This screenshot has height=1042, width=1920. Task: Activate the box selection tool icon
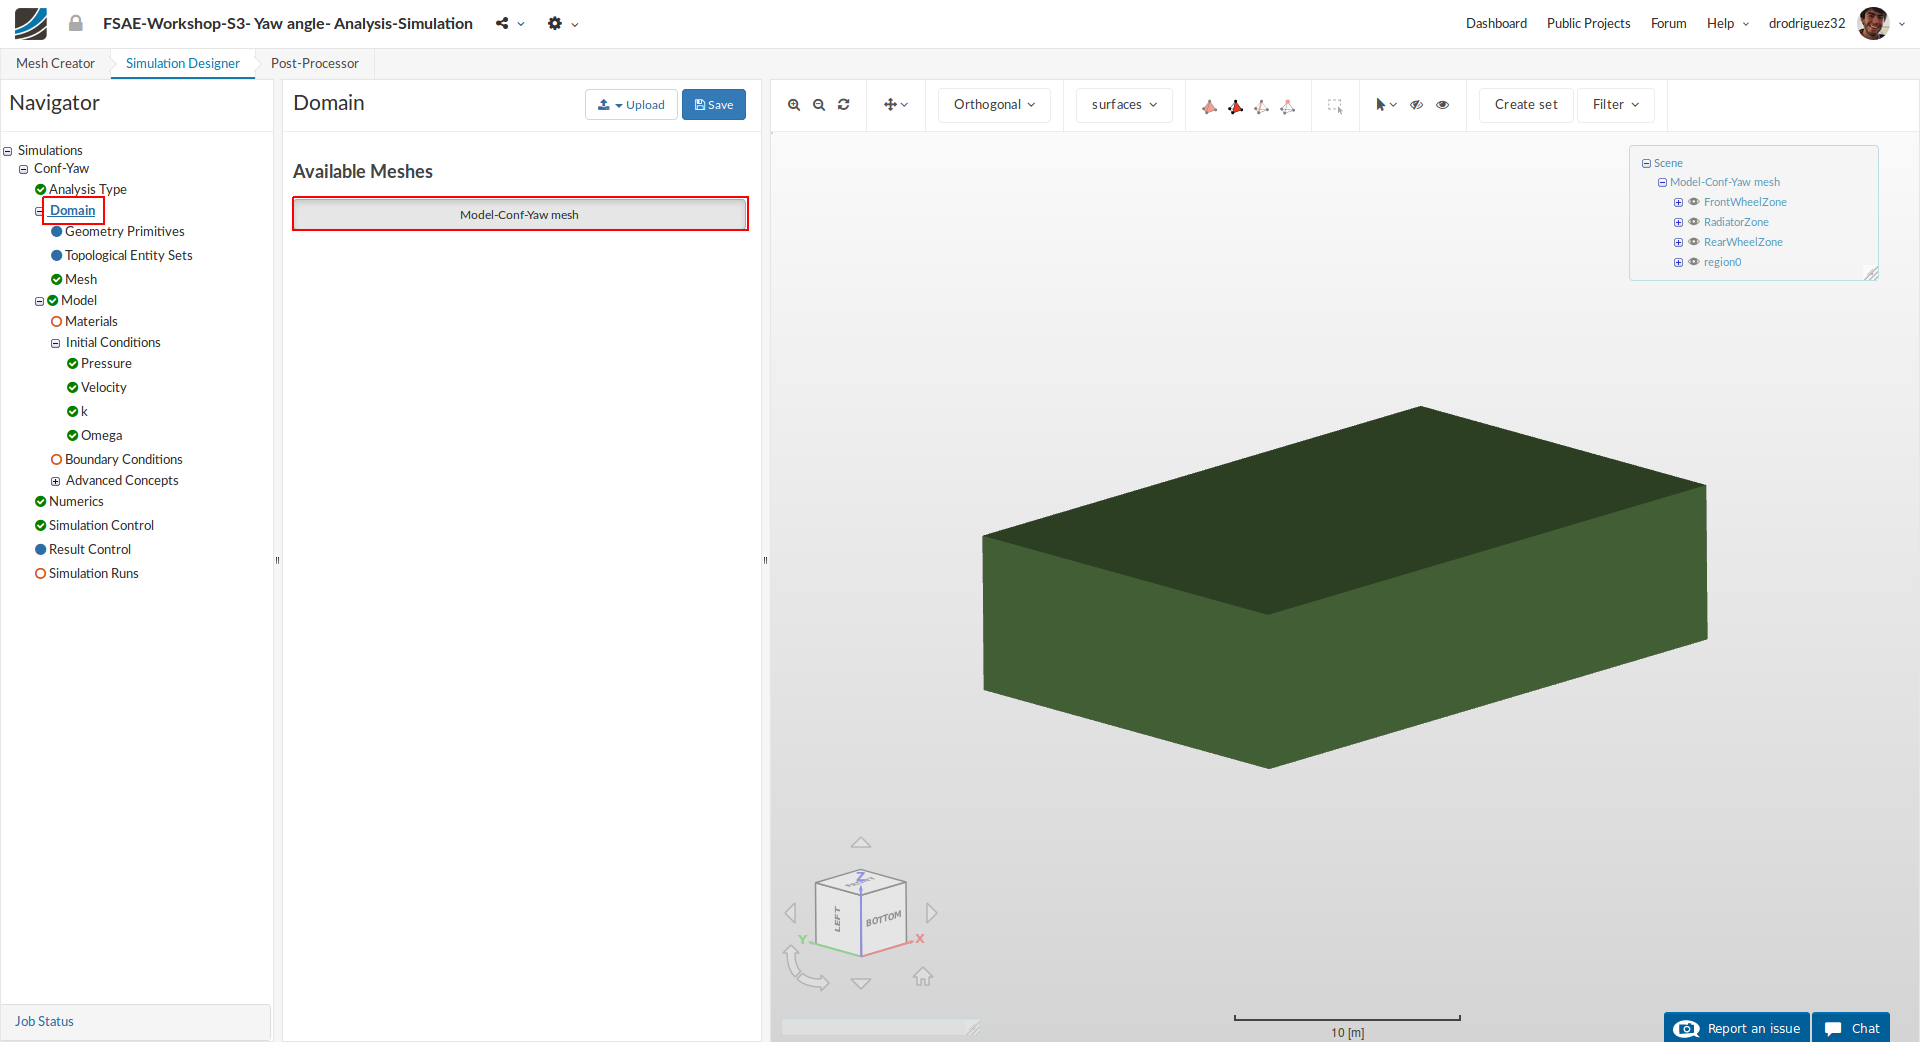1335,105
